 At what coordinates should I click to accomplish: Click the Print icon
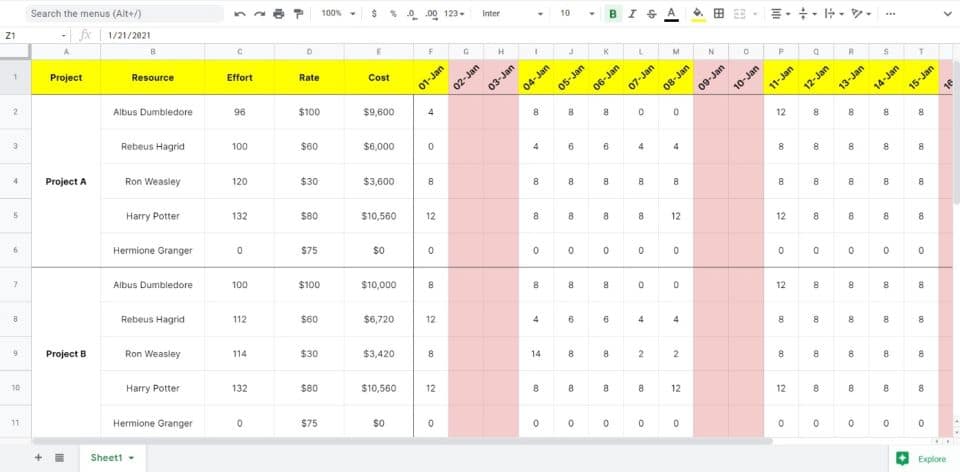279,13
